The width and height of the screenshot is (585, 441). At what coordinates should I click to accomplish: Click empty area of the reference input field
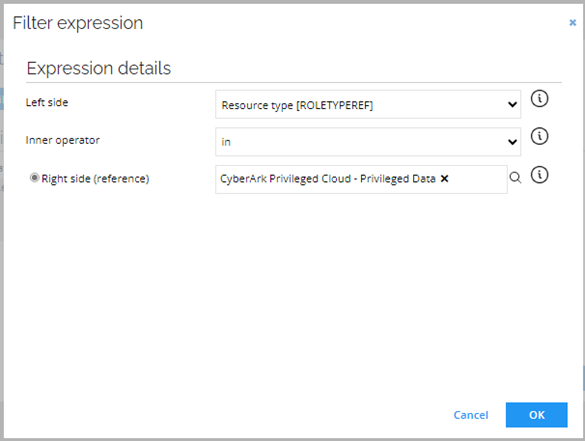click(x=478, y=179)
